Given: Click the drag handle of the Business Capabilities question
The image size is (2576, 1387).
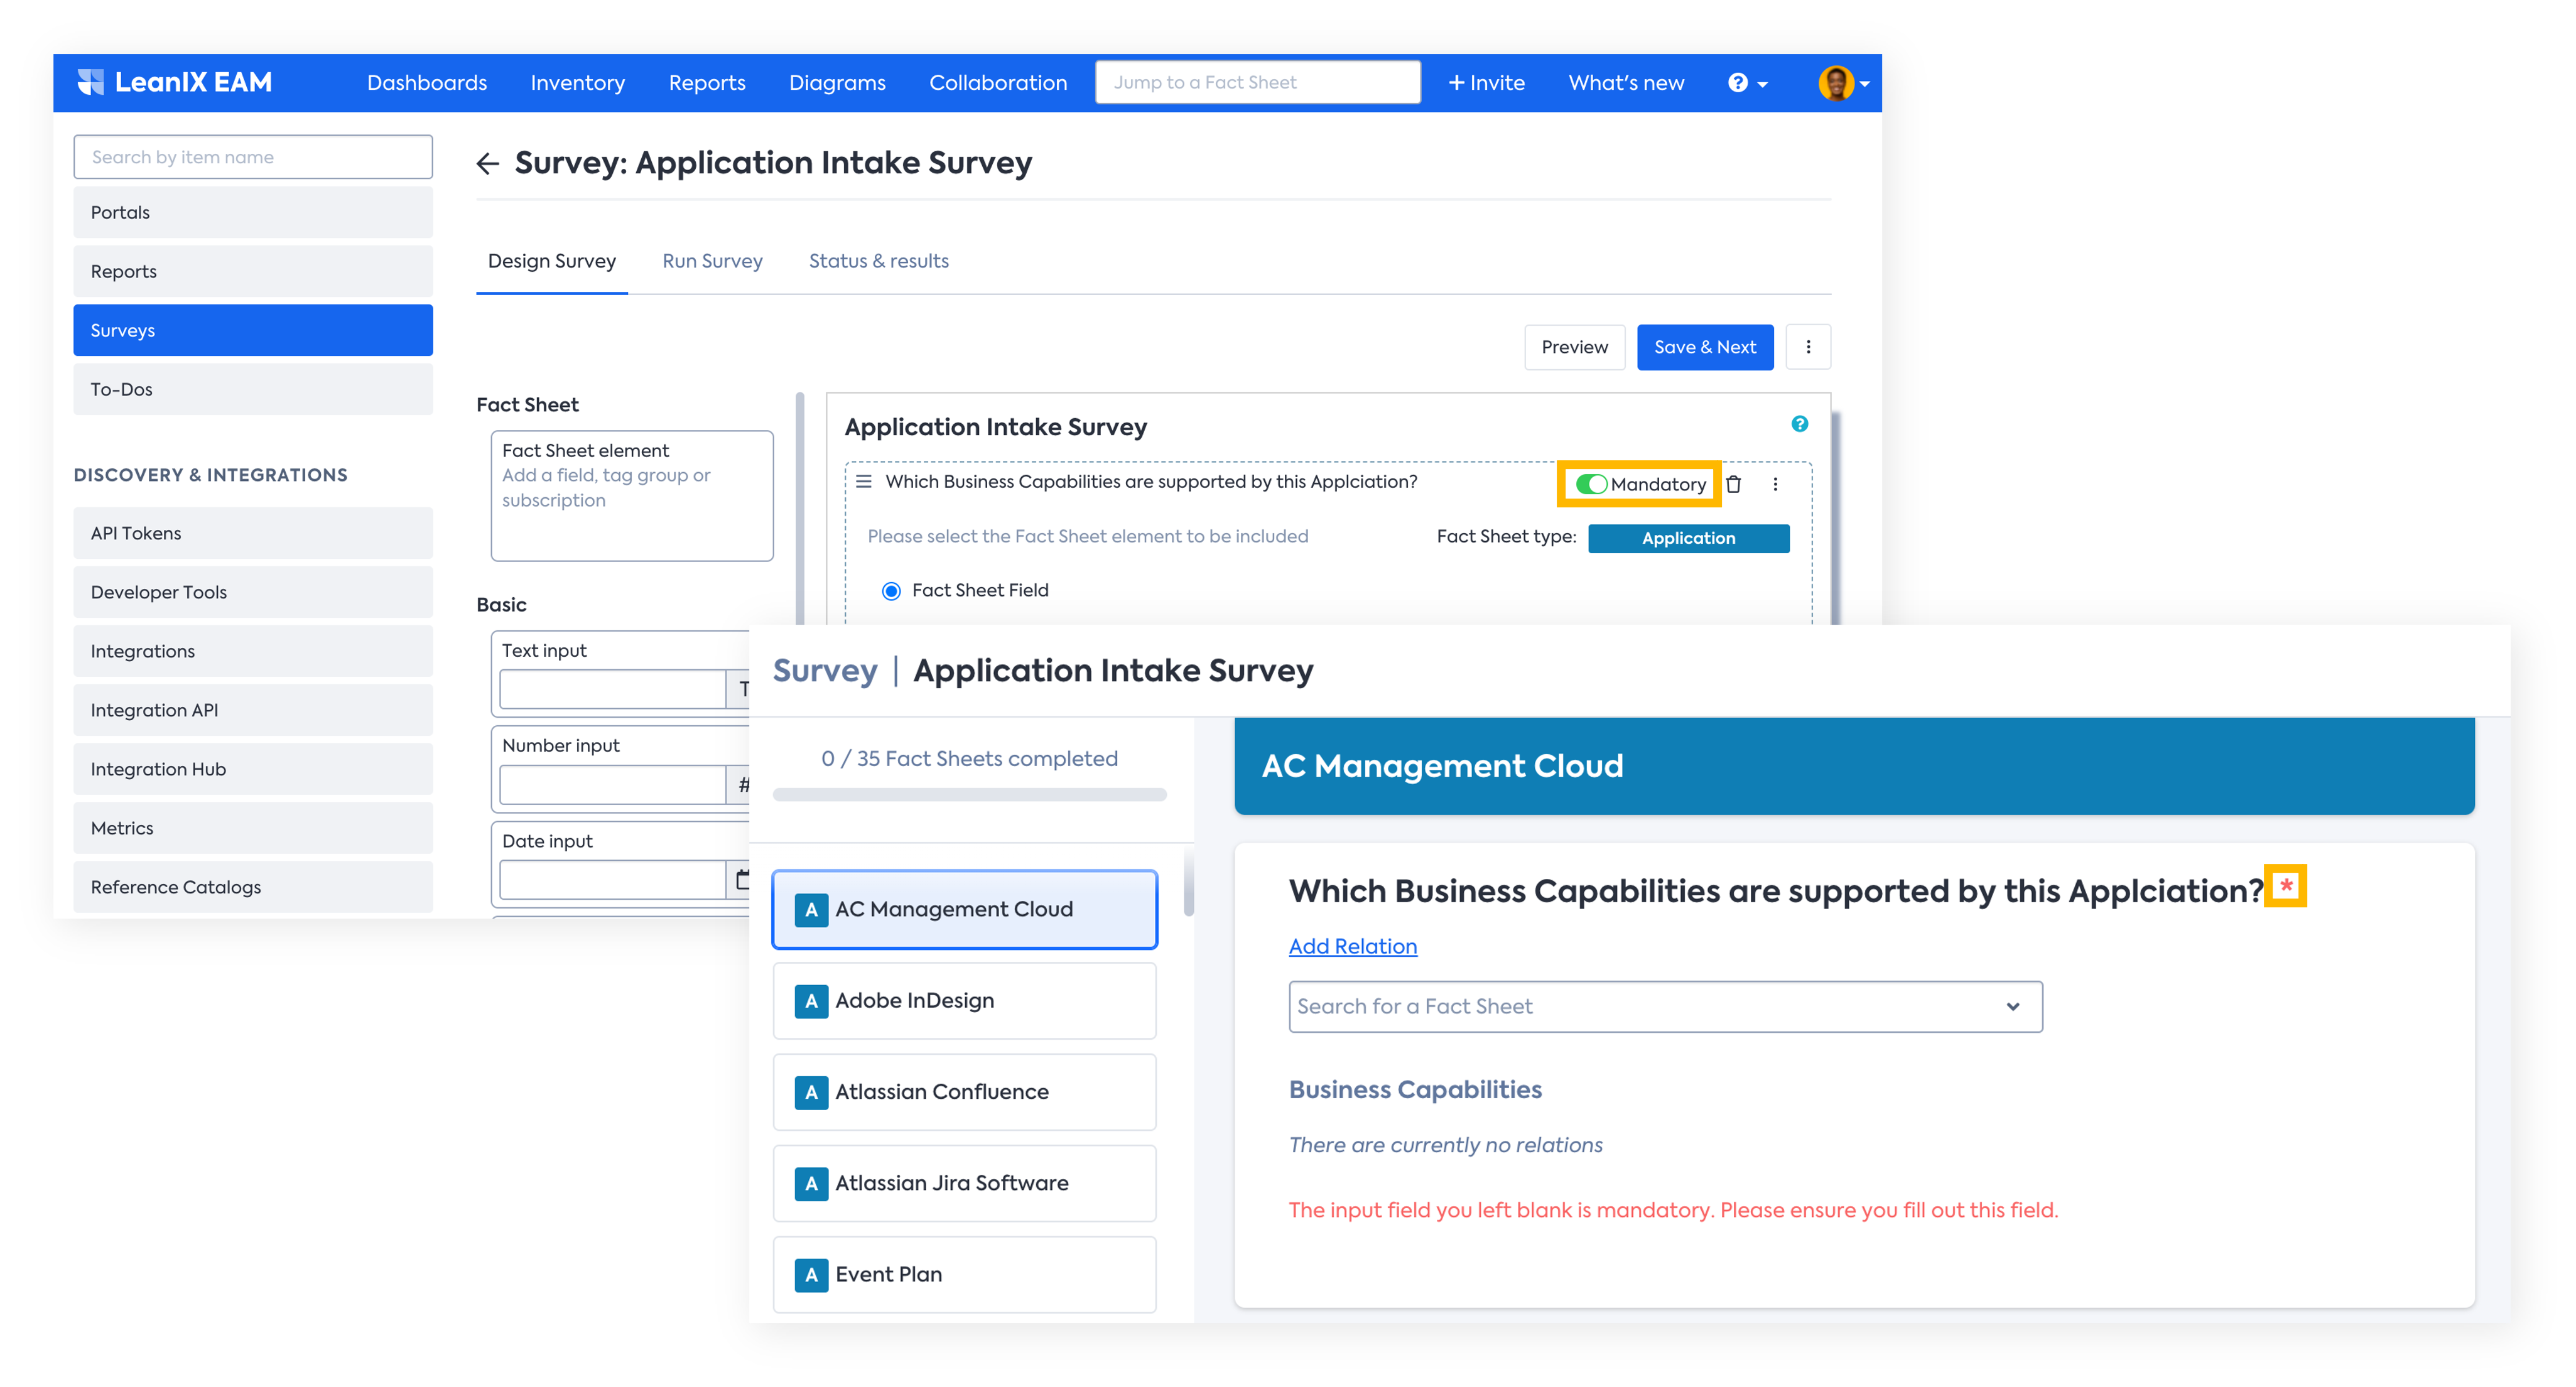Looking at the screenshot, I should tap(864, 482).
